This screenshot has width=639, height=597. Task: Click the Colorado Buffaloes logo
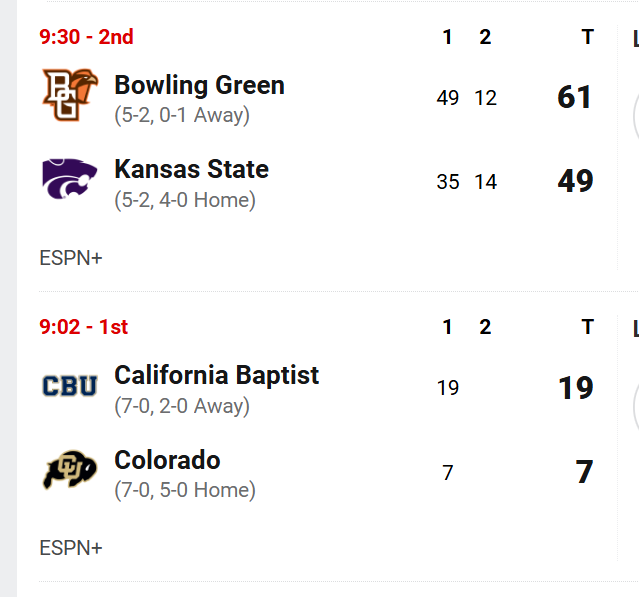click(x=70, y=470)
